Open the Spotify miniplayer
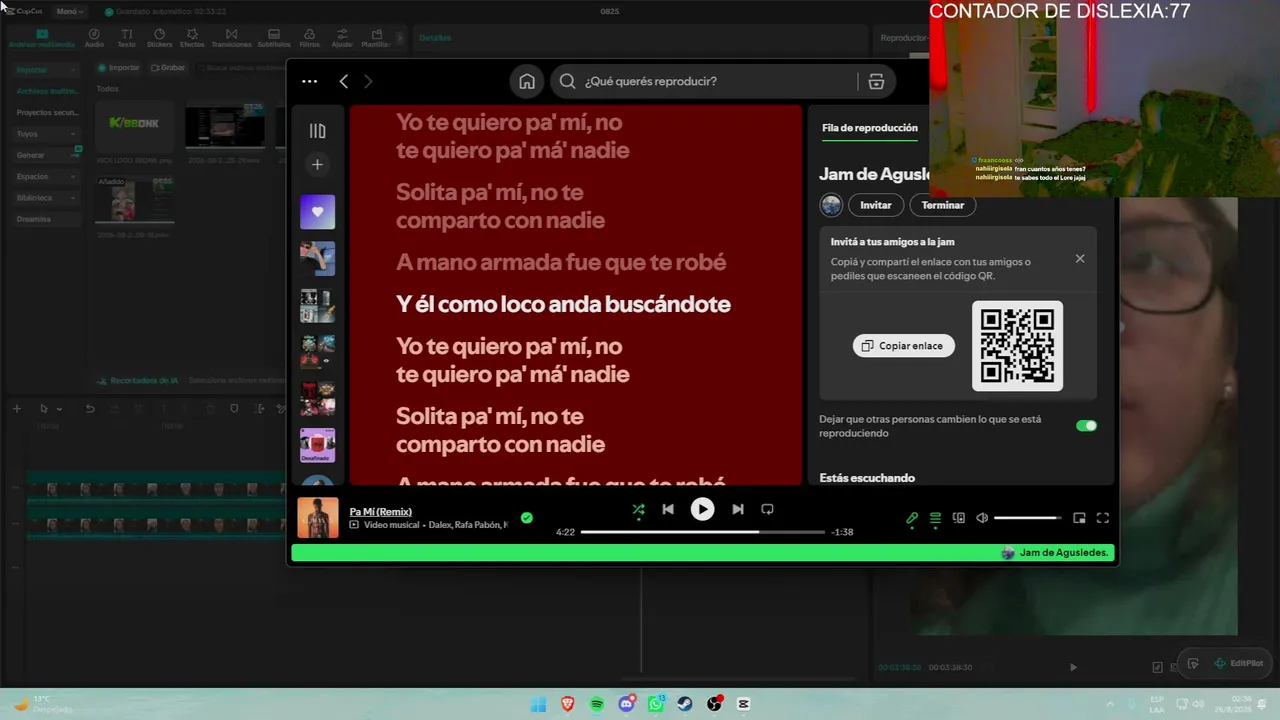The height and width of the screenshot is (720, 1280). coord(1079,518)
